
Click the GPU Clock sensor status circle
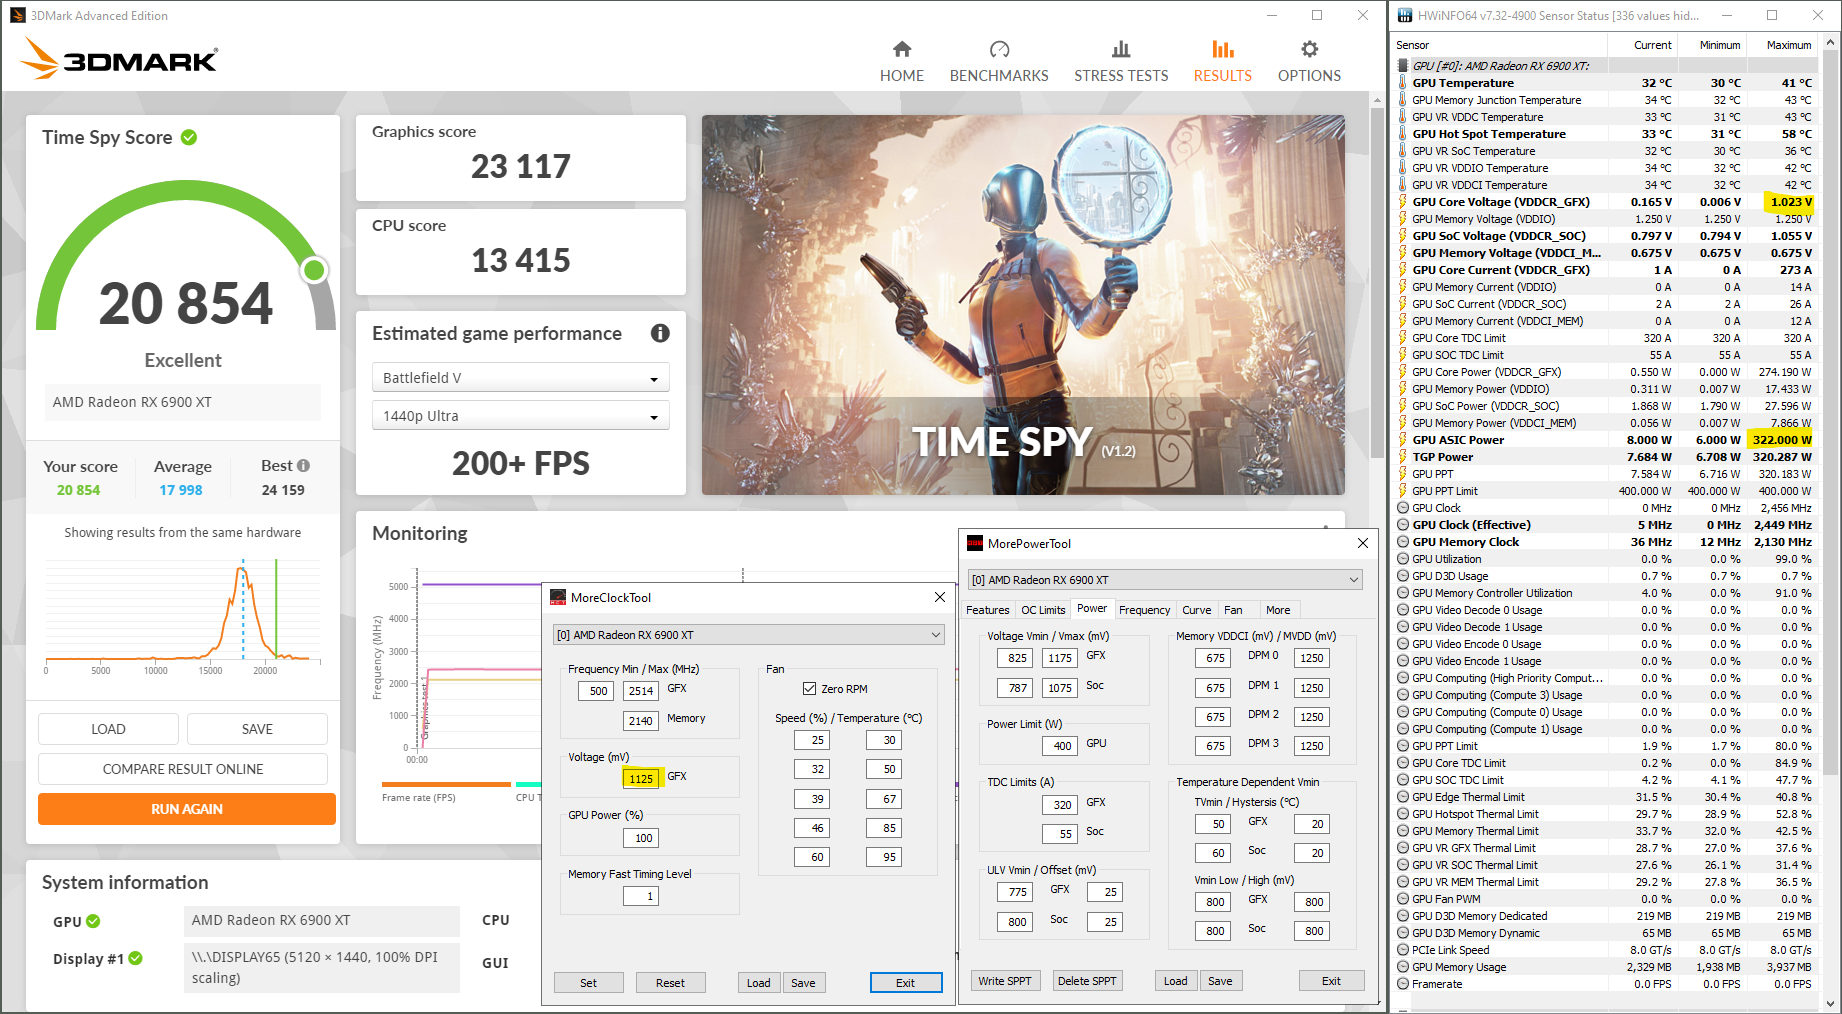tap(1403, 508)
